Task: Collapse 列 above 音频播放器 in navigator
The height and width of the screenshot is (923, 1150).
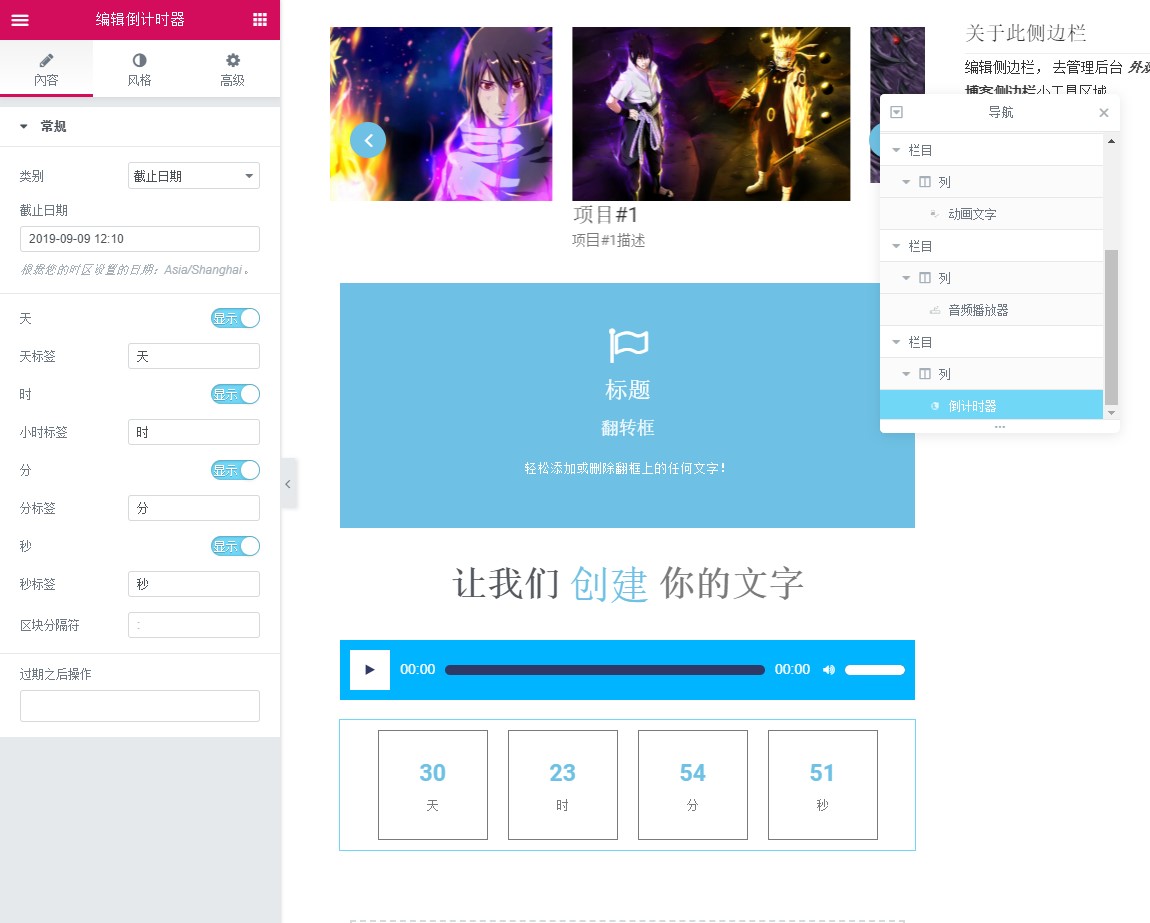Action: click(906, 278)
